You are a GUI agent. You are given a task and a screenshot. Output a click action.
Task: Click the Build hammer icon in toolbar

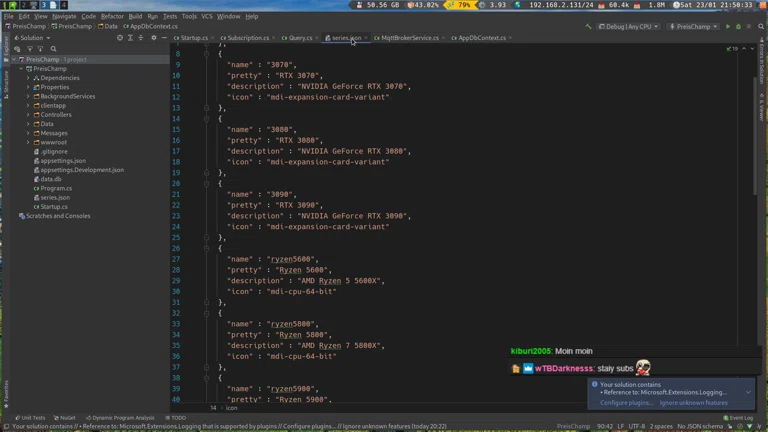588,27
